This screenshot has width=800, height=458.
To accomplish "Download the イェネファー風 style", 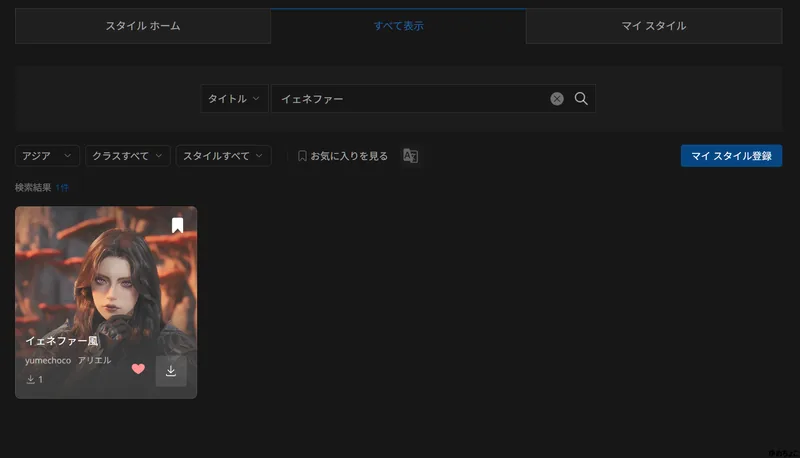I will pyautogui.click(x=171, y=371).
